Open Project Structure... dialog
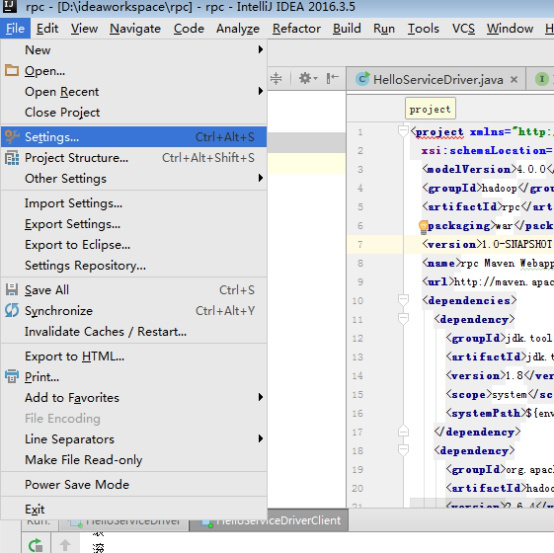 pos(134,158)
